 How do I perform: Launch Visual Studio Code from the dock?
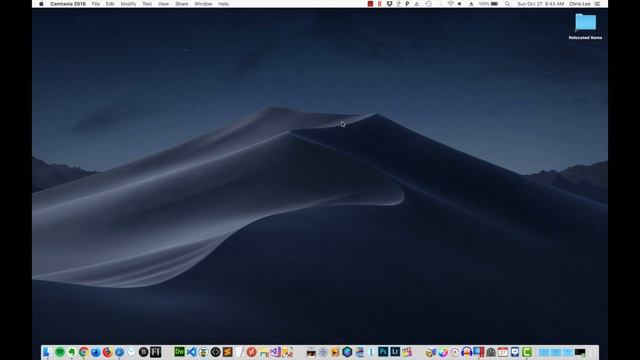(191, 351)
